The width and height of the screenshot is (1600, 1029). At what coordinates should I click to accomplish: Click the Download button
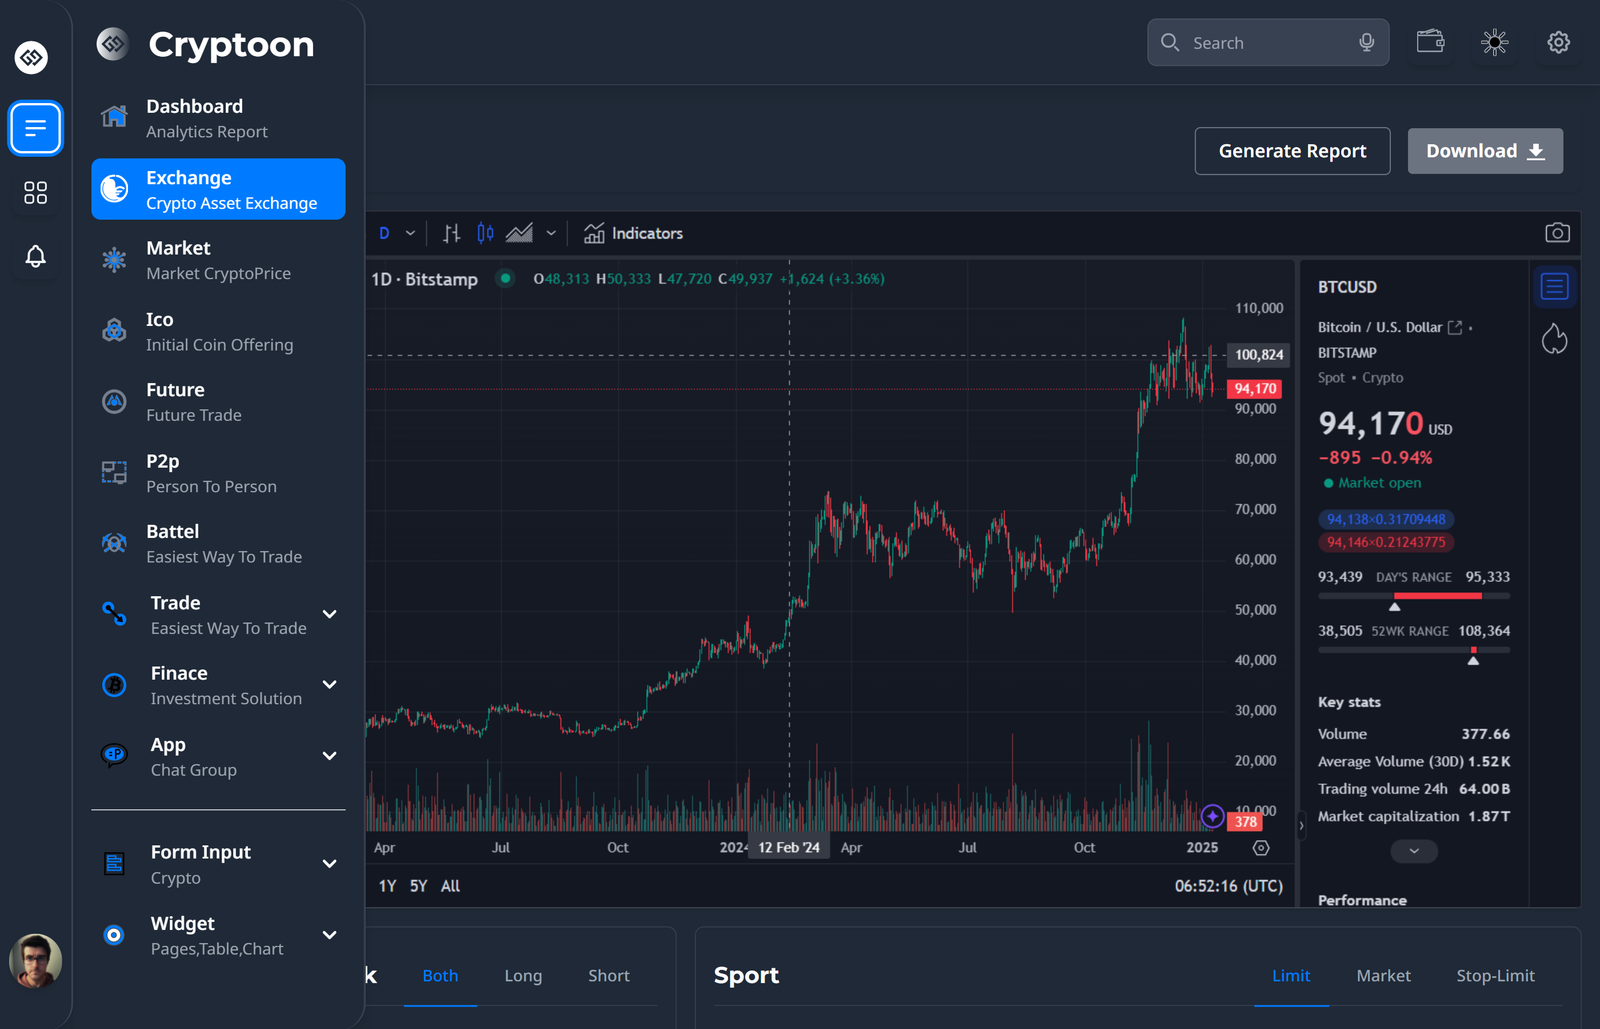[x=1485, y=151]
